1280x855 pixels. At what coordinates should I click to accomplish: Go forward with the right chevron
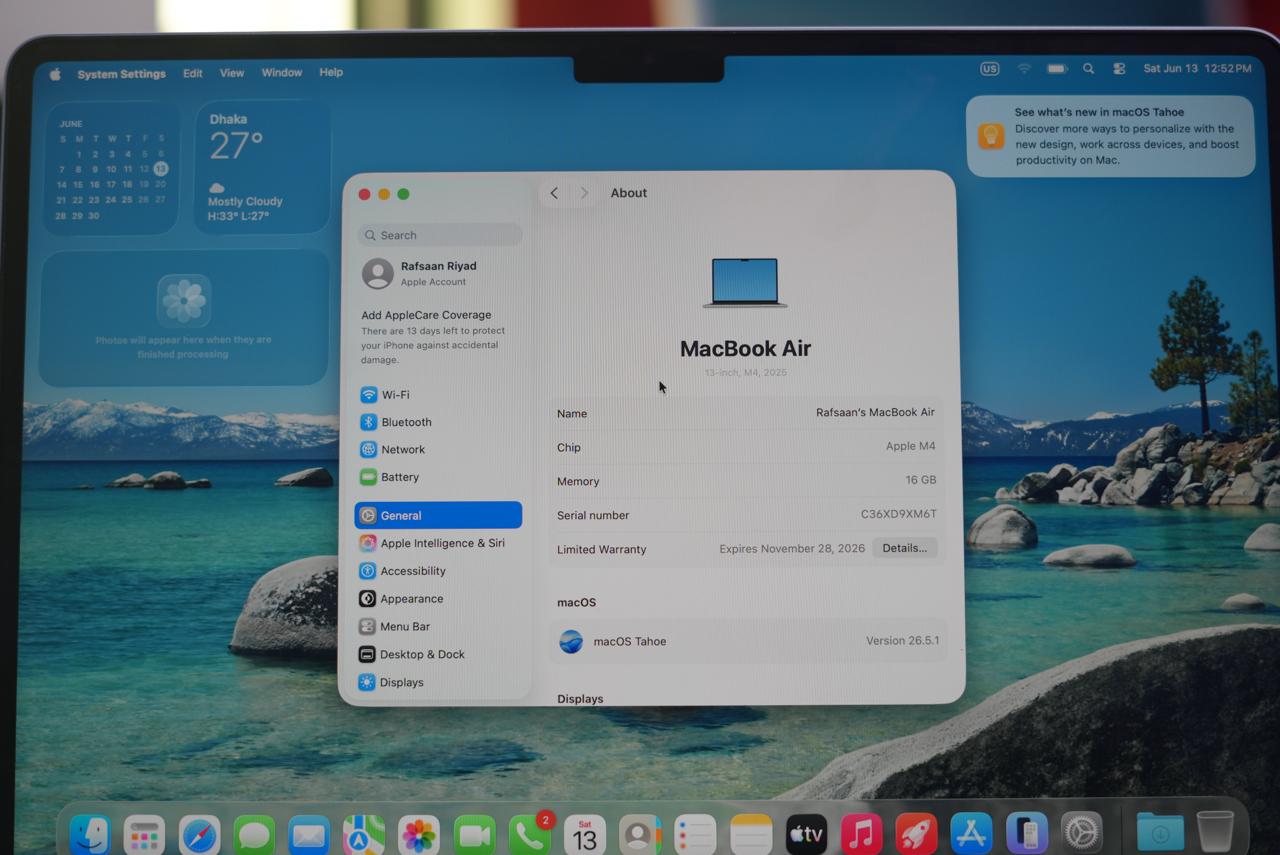(x=585, y=193)
